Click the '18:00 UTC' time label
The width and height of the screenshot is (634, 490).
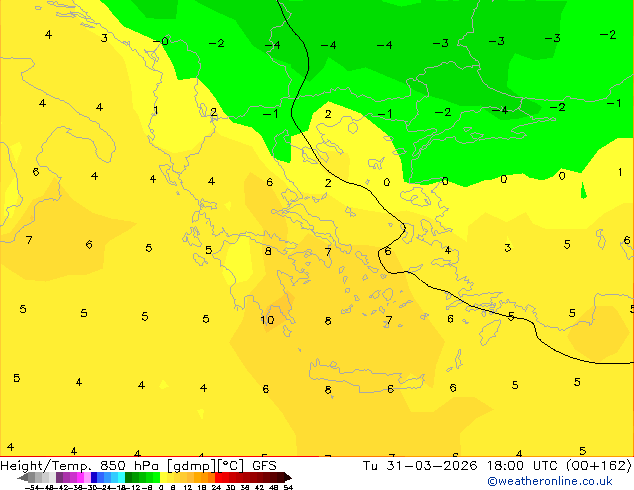point(524,466)
